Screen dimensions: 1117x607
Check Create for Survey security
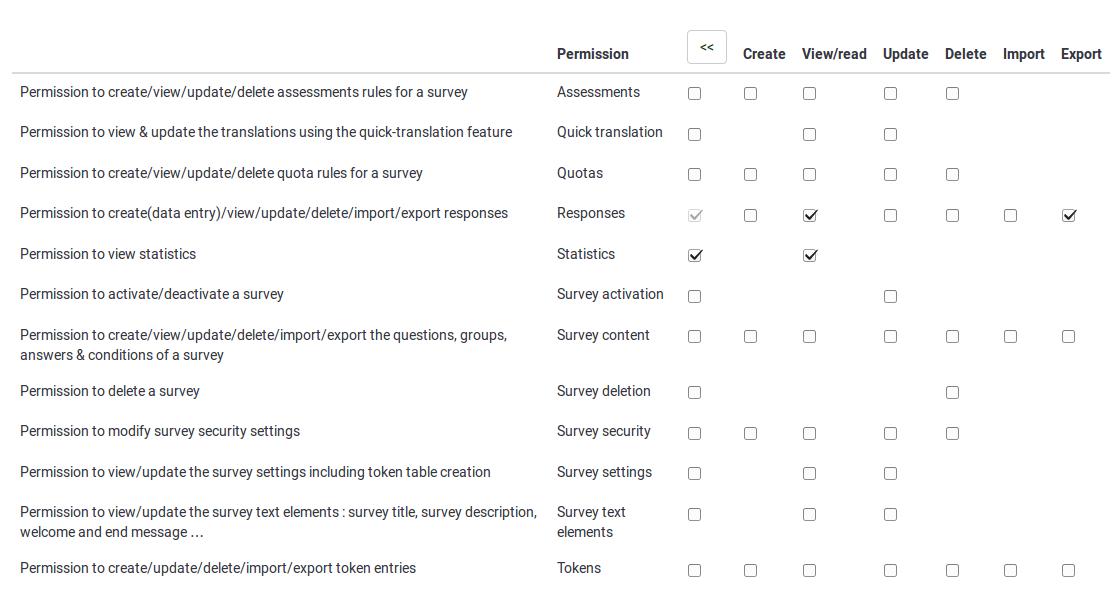[750, 433]
